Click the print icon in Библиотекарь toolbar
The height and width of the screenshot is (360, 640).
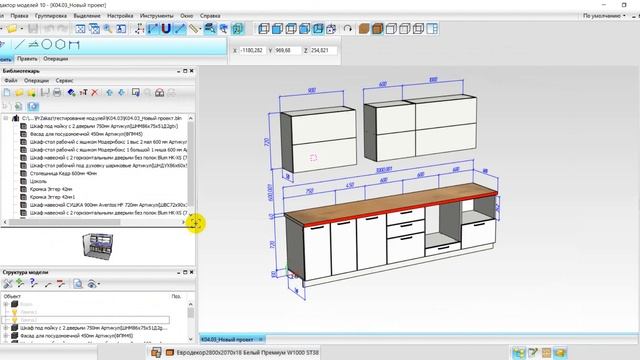57,93
